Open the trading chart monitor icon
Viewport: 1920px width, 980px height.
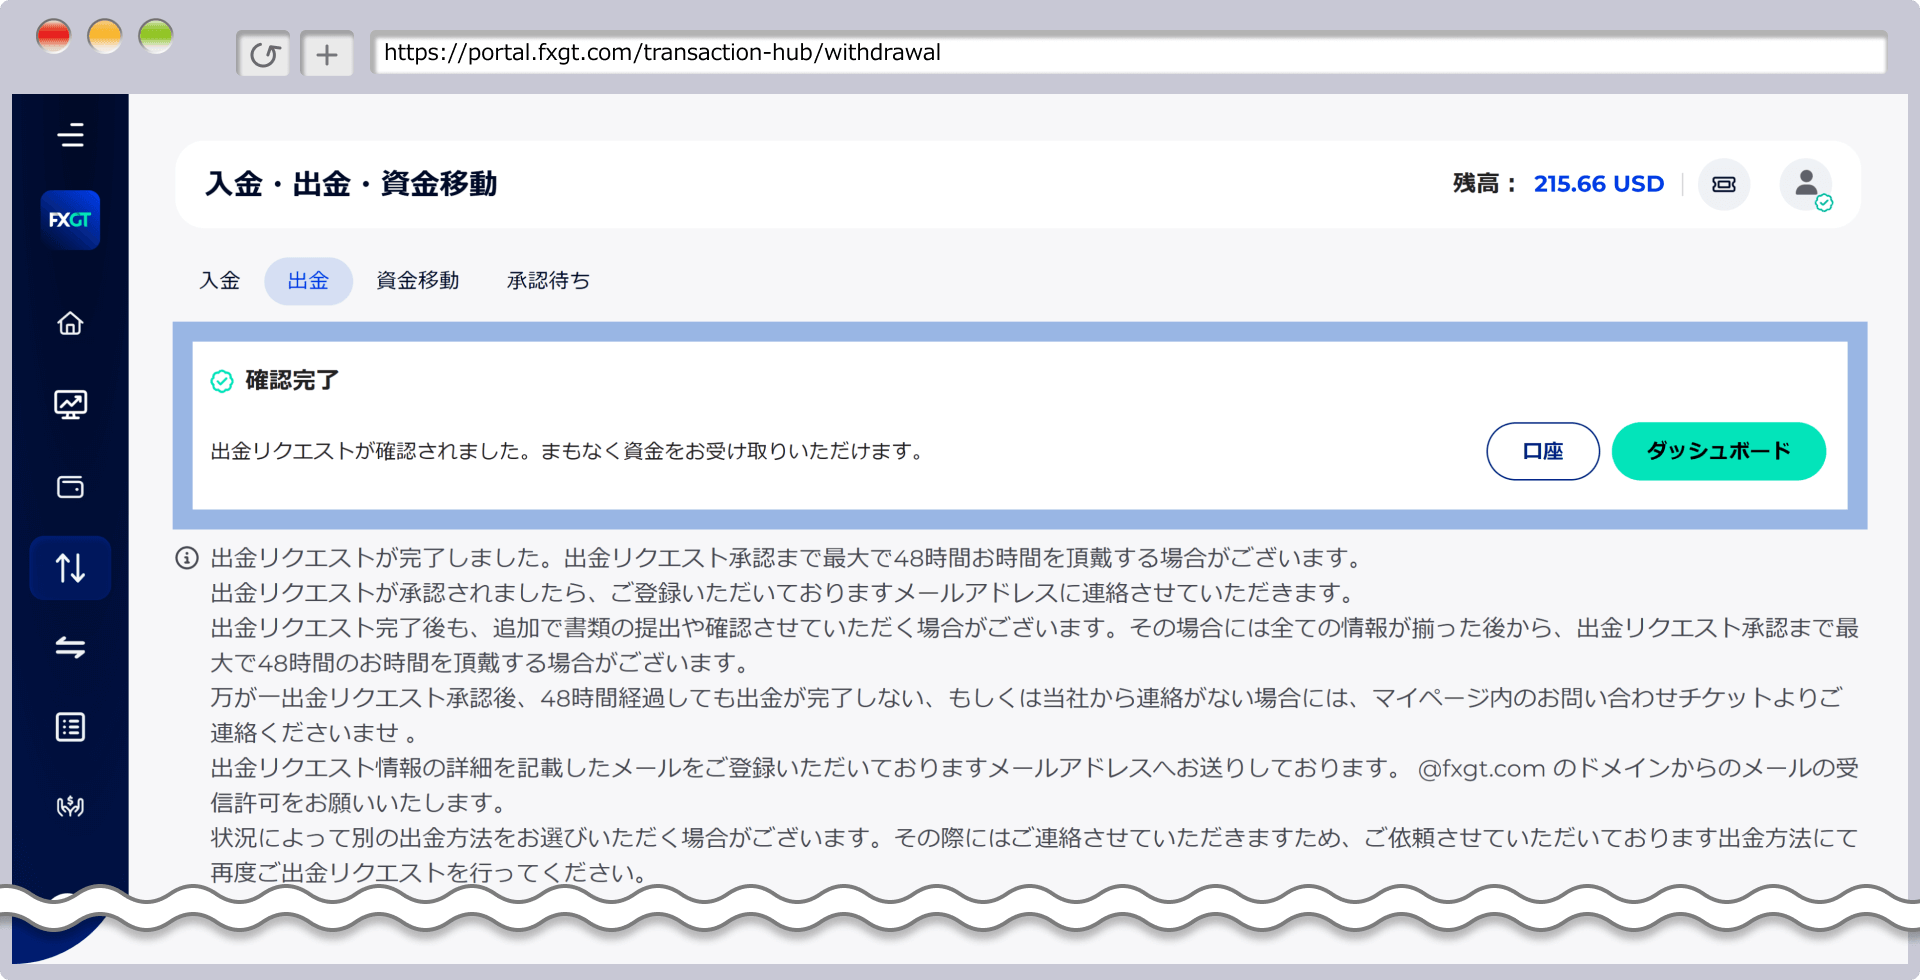click(70, 404)
